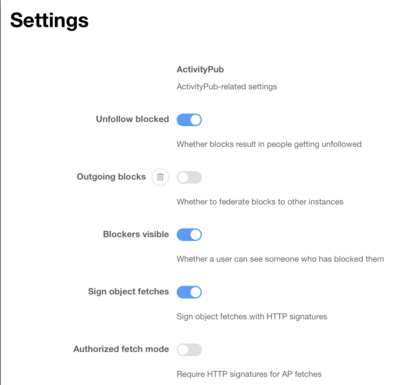This screenshot has width=415, height=385.
Task: Click the Authorized fetch mode label
Action: (x=121, y=349)
